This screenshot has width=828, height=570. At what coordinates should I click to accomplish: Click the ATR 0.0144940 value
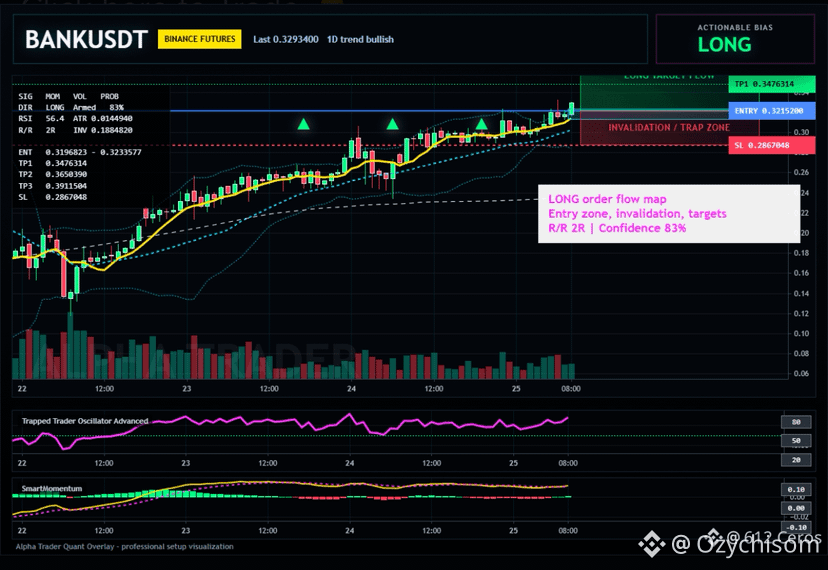pyautogui.click(x=102, y=119)
